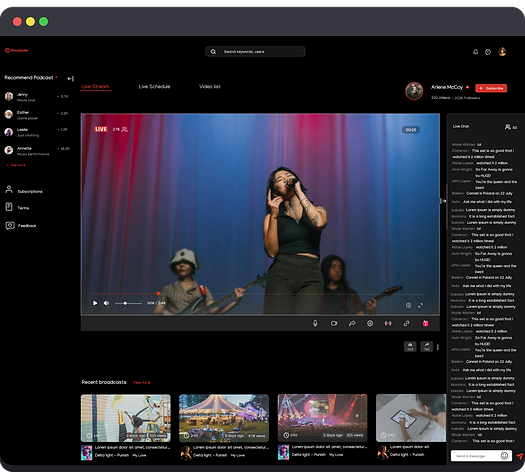This screenshot has height=472, width=525.
Task: Click the red site logo
Action: (16, 51)
